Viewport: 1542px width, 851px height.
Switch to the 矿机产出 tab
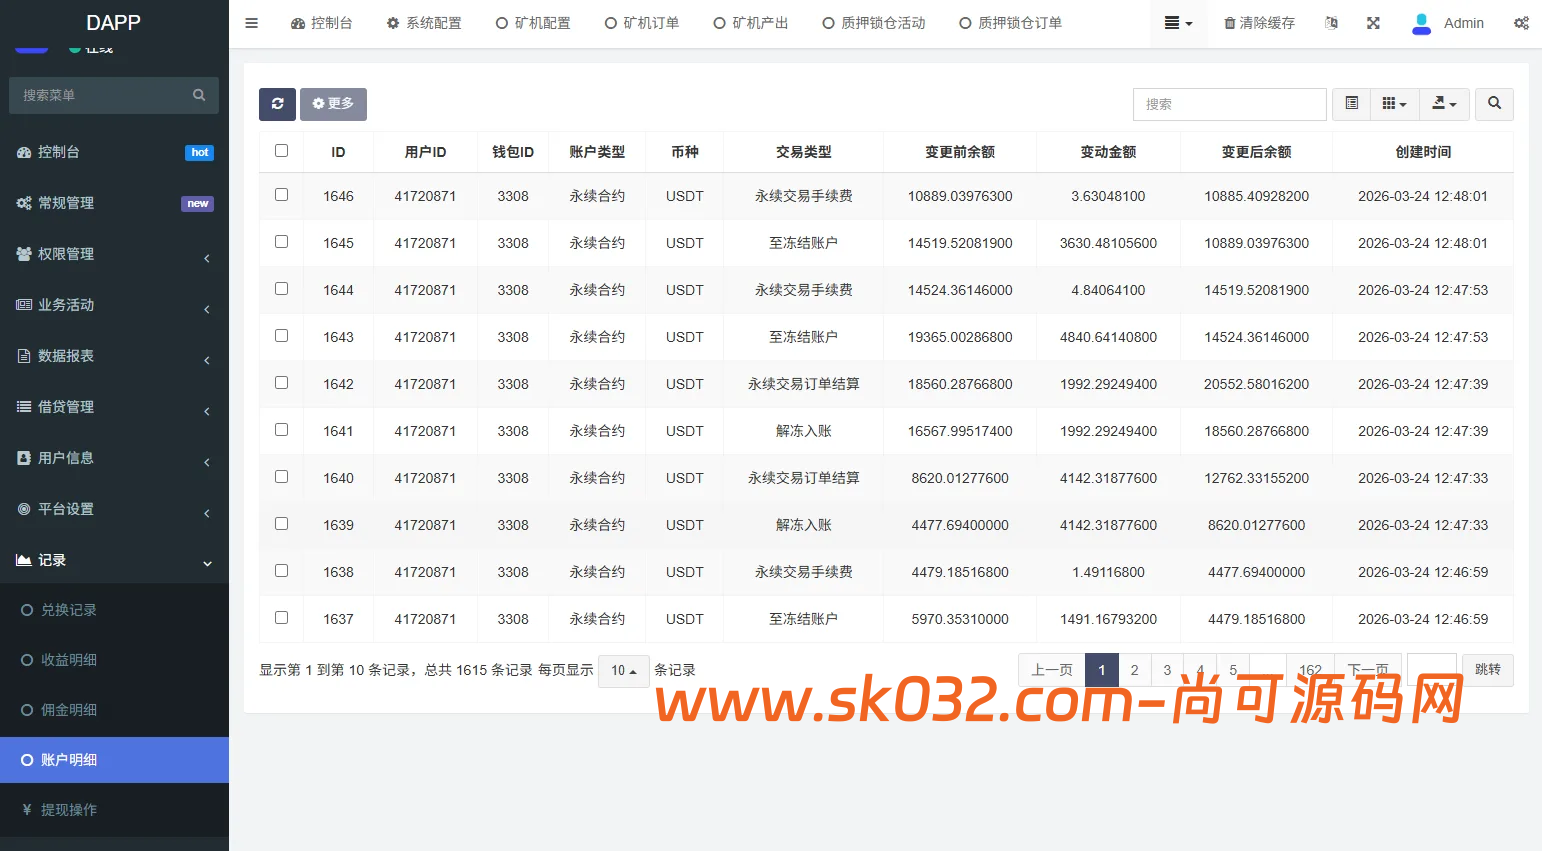[751, 23]
